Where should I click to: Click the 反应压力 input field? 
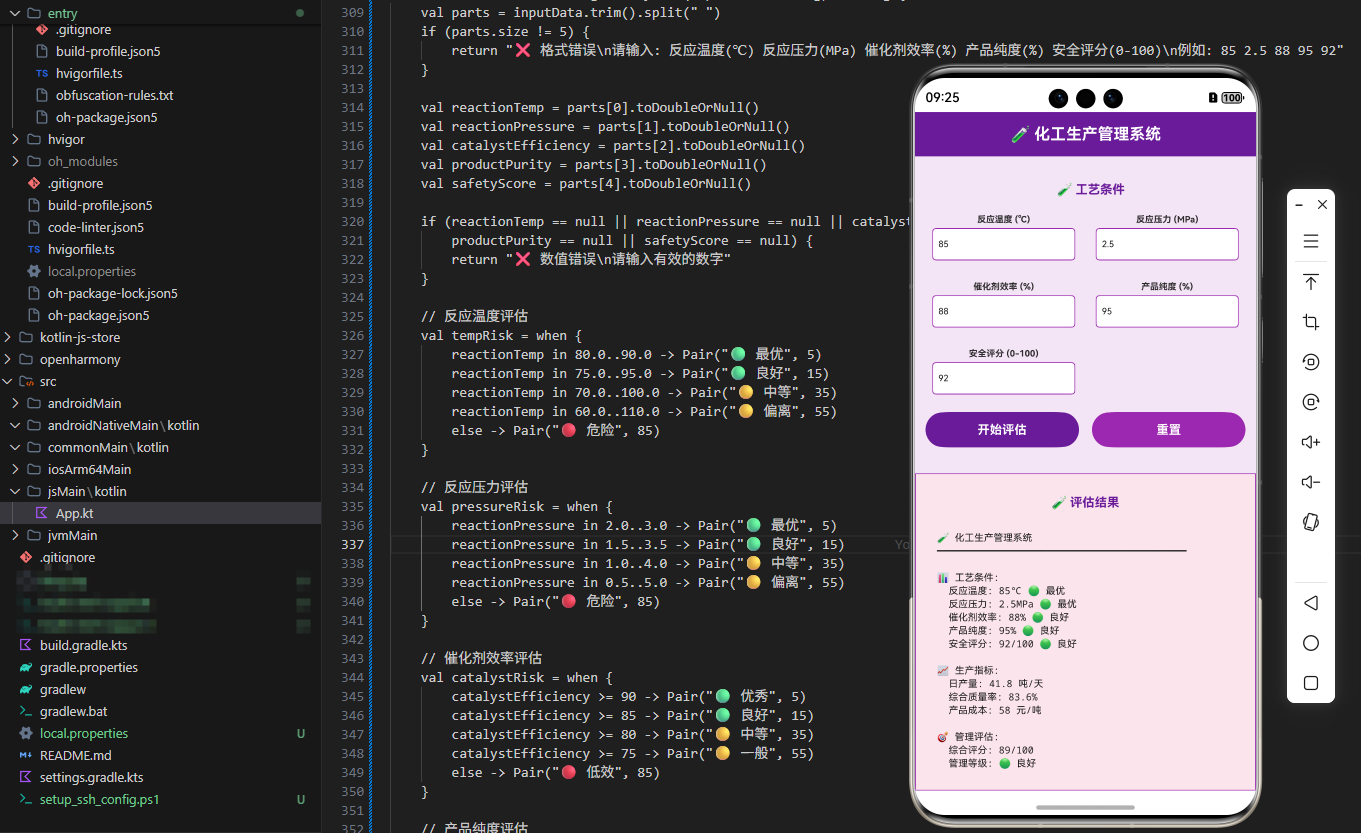(1167, 244)
